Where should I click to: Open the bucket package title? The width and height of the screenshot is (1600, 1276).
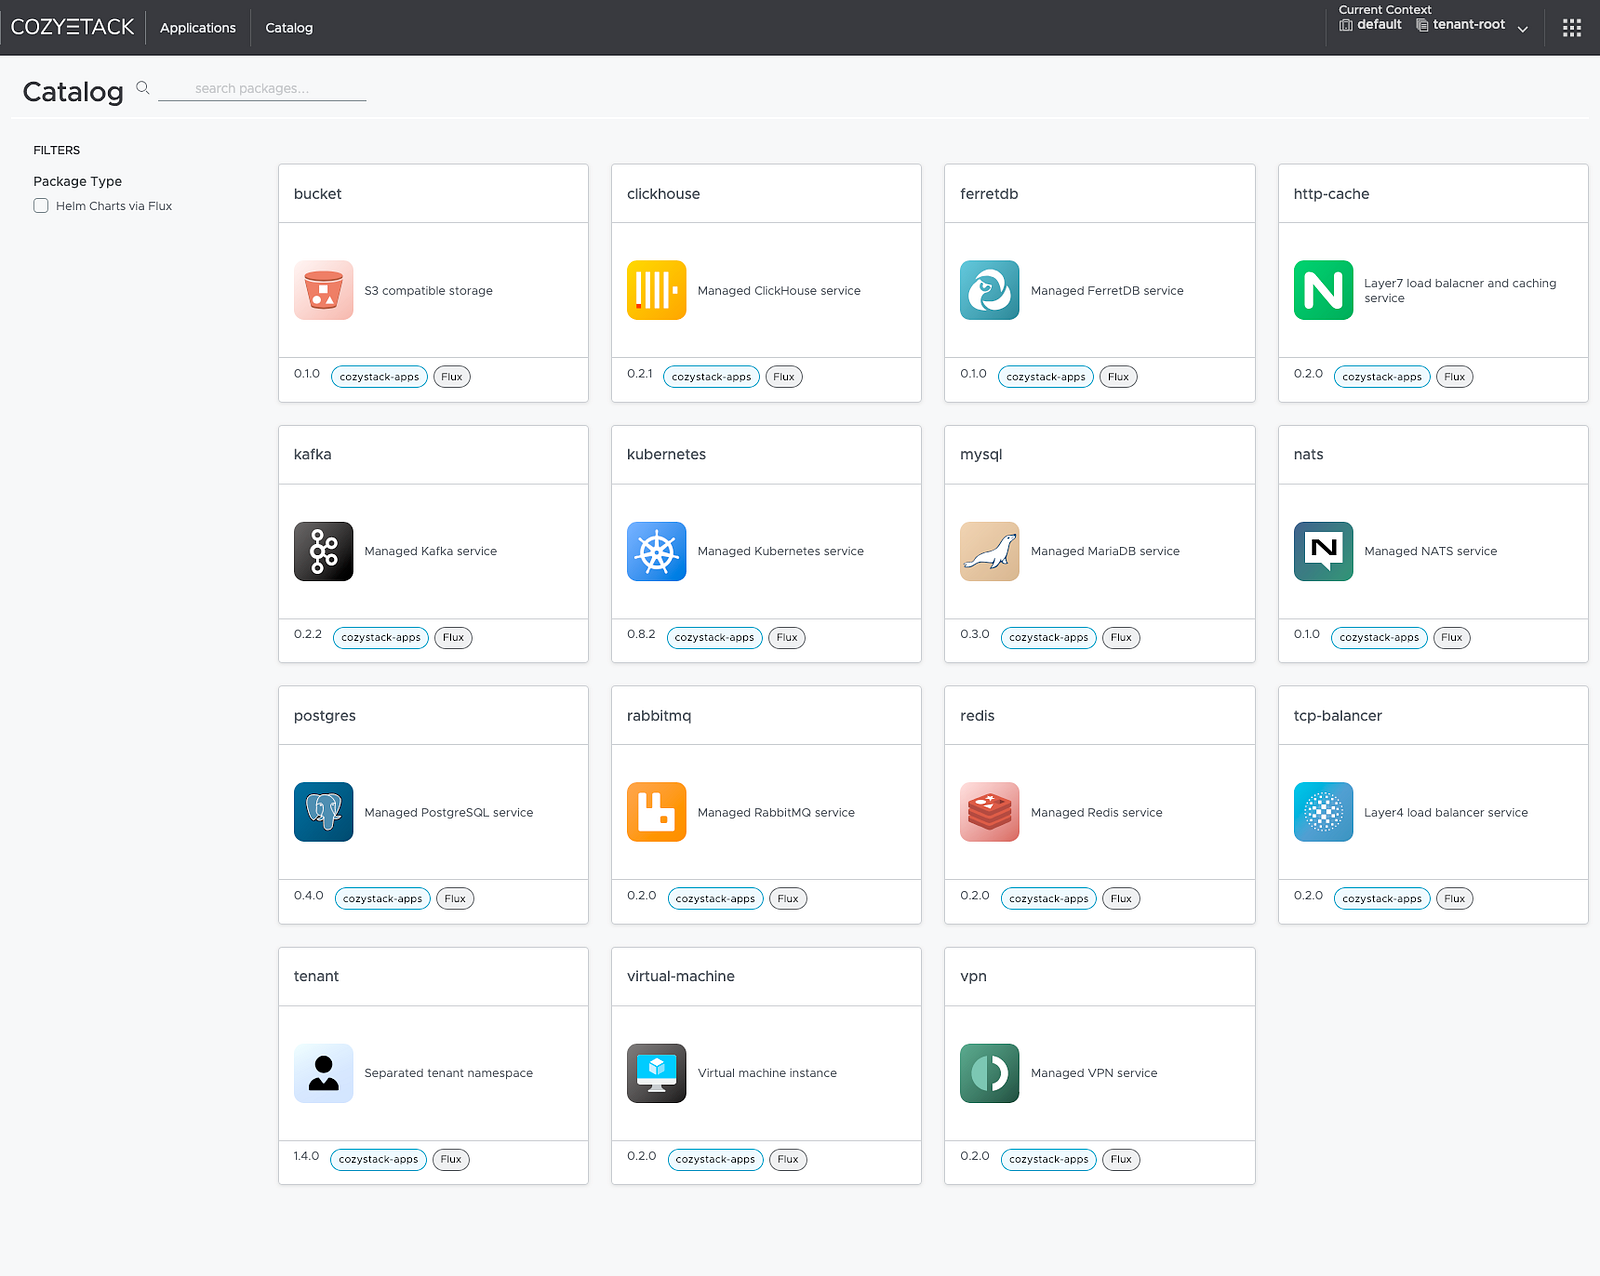coord(318,194)
